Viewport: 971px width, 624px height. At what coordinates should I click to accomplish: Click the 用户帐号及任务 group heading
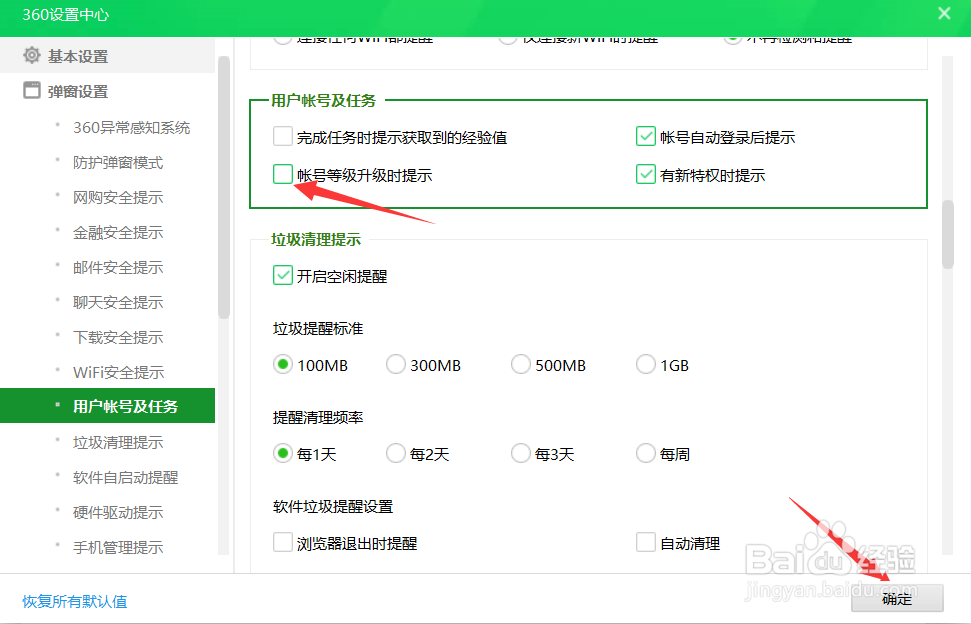[323, 100]
